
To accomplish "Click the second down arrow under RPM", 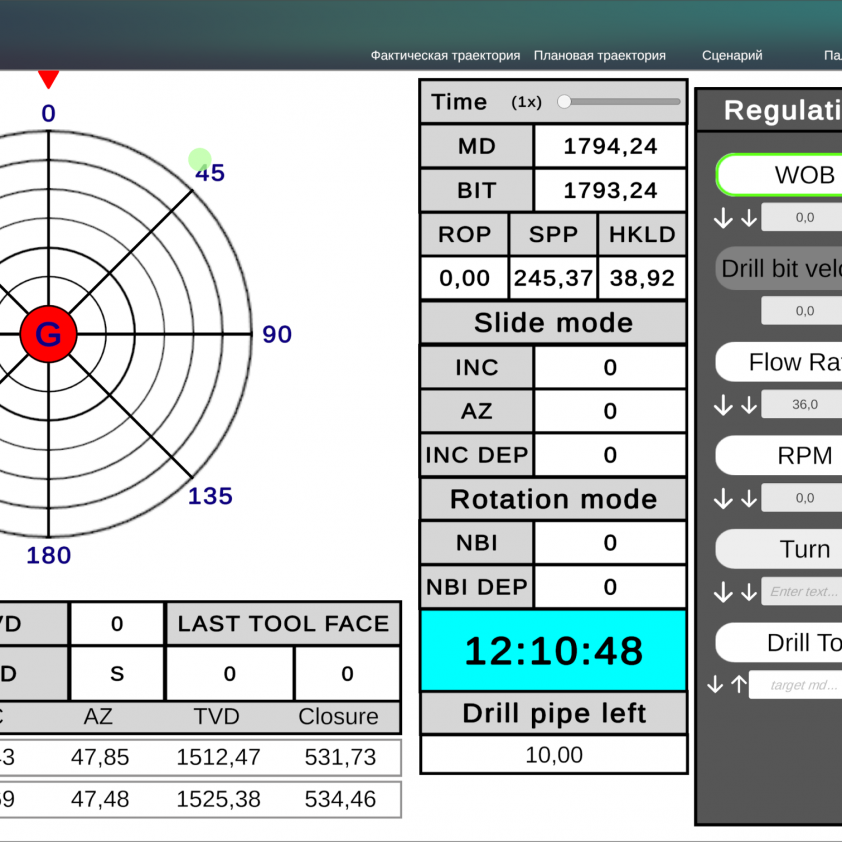I will [x=749, y=498].
